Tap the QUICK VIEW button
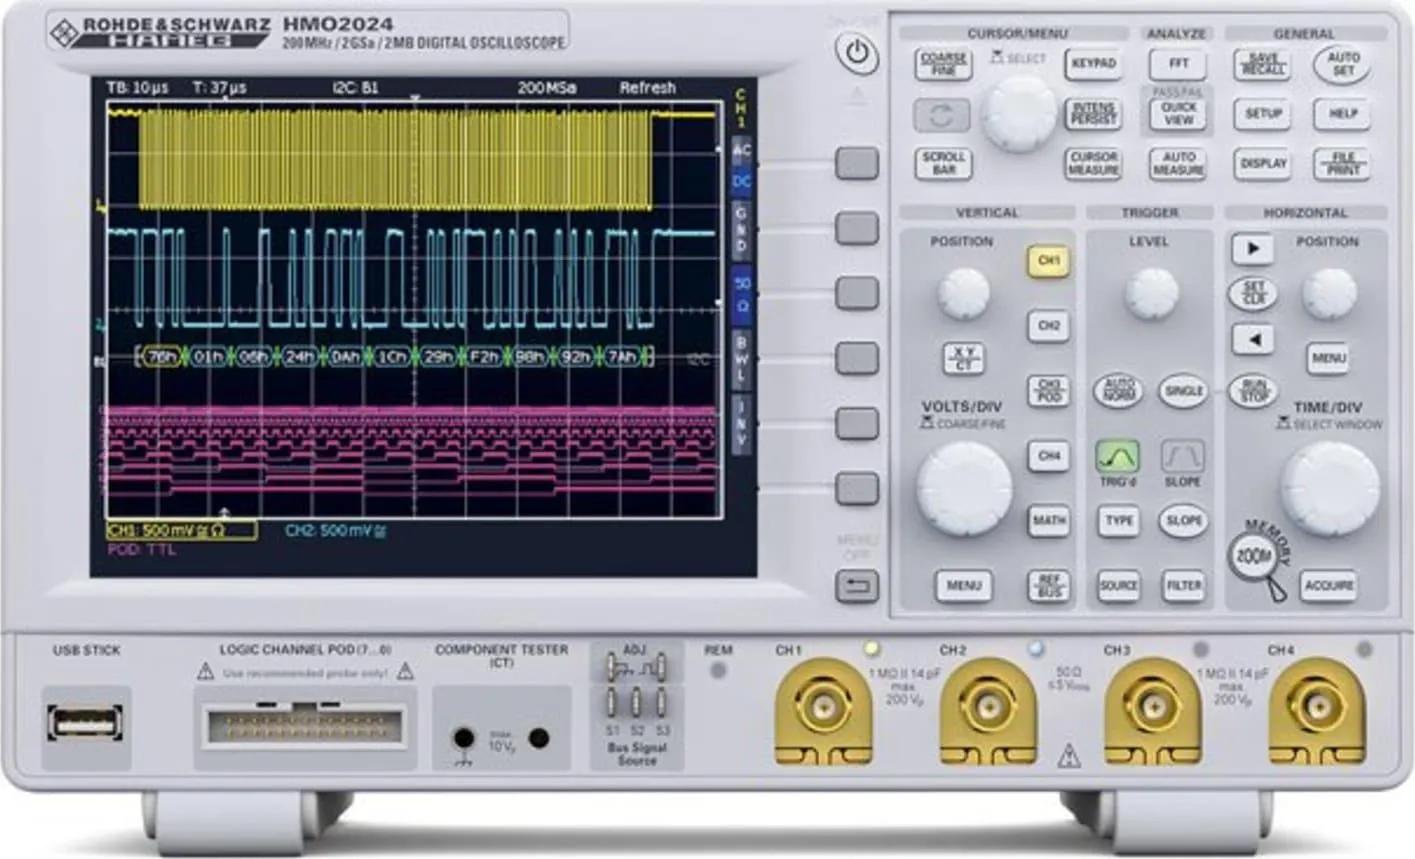The width and height of the screenshot is (1415, 859). [1179, 114]
